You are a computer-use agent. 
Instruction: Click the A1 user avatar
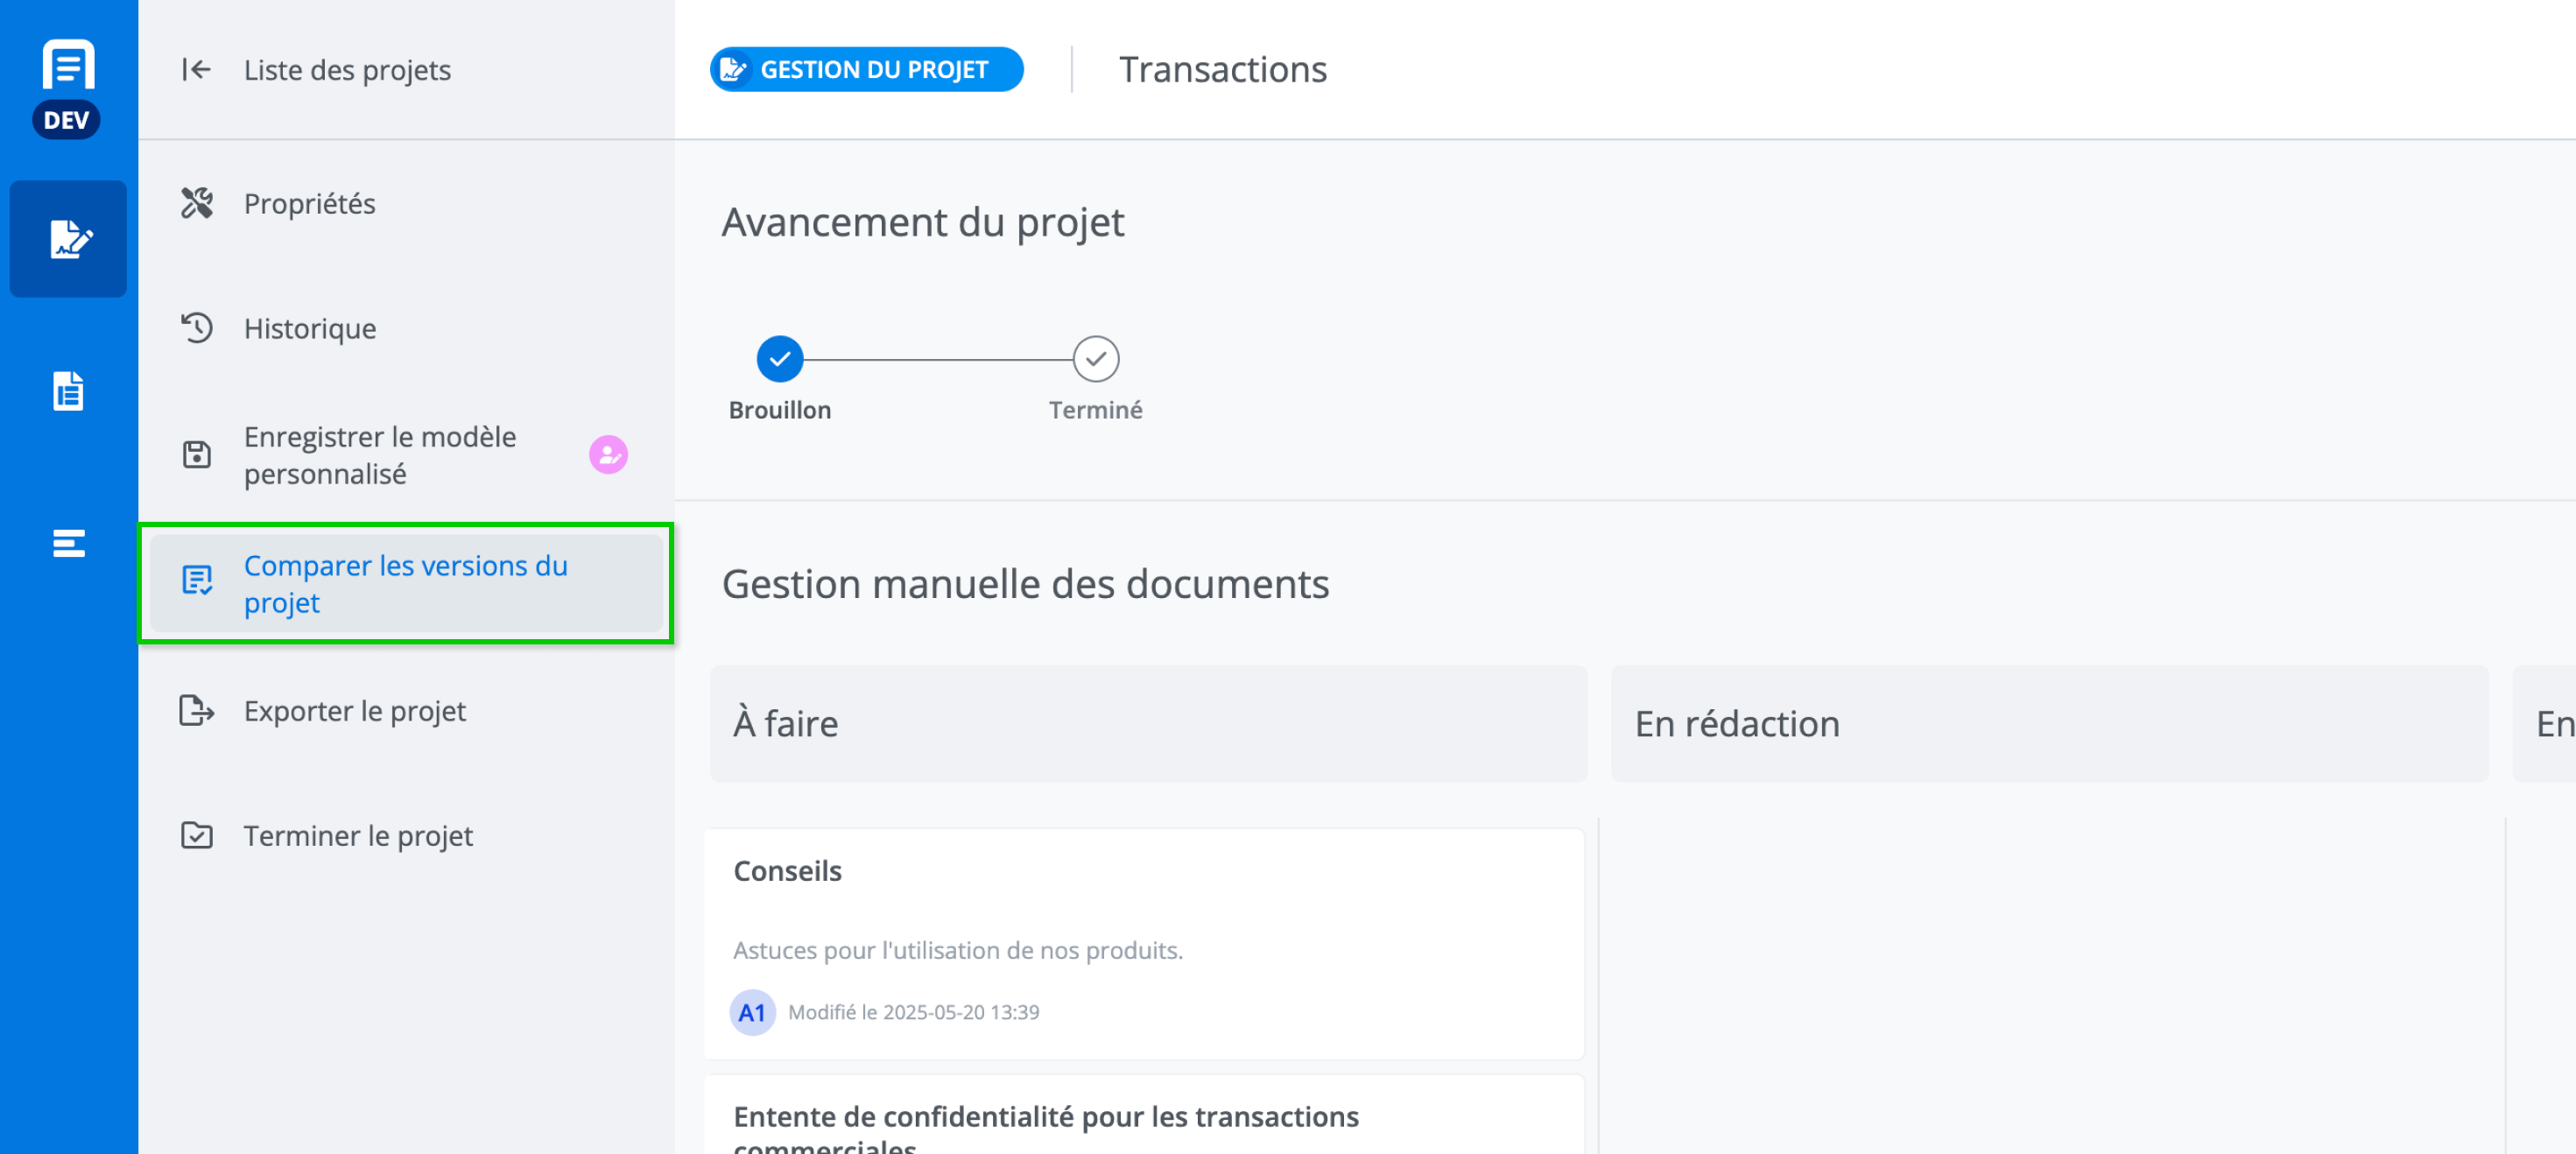[x=752, y=1012]
